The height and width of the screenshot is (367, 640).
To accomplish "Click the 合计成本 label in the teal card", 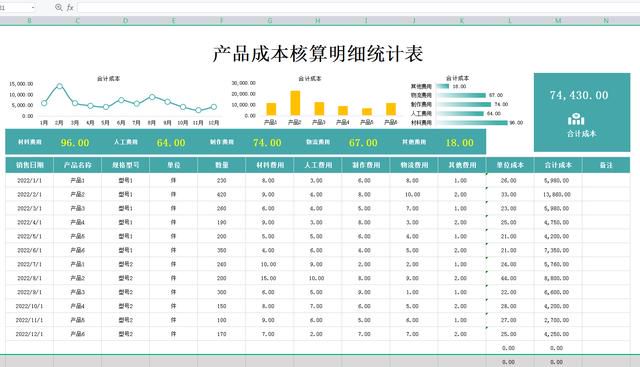I will 582,133.
